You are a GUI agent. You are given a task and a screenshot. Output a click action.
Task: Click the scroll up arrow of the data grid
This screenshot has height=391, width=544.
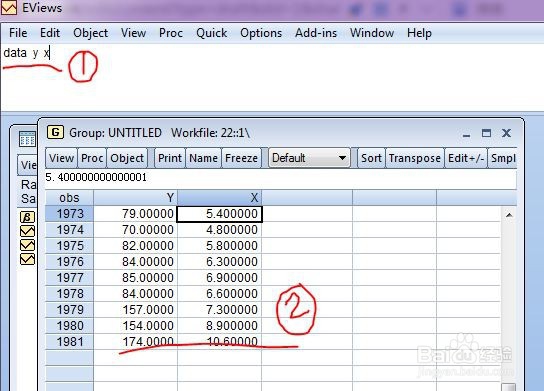point(509,215)
